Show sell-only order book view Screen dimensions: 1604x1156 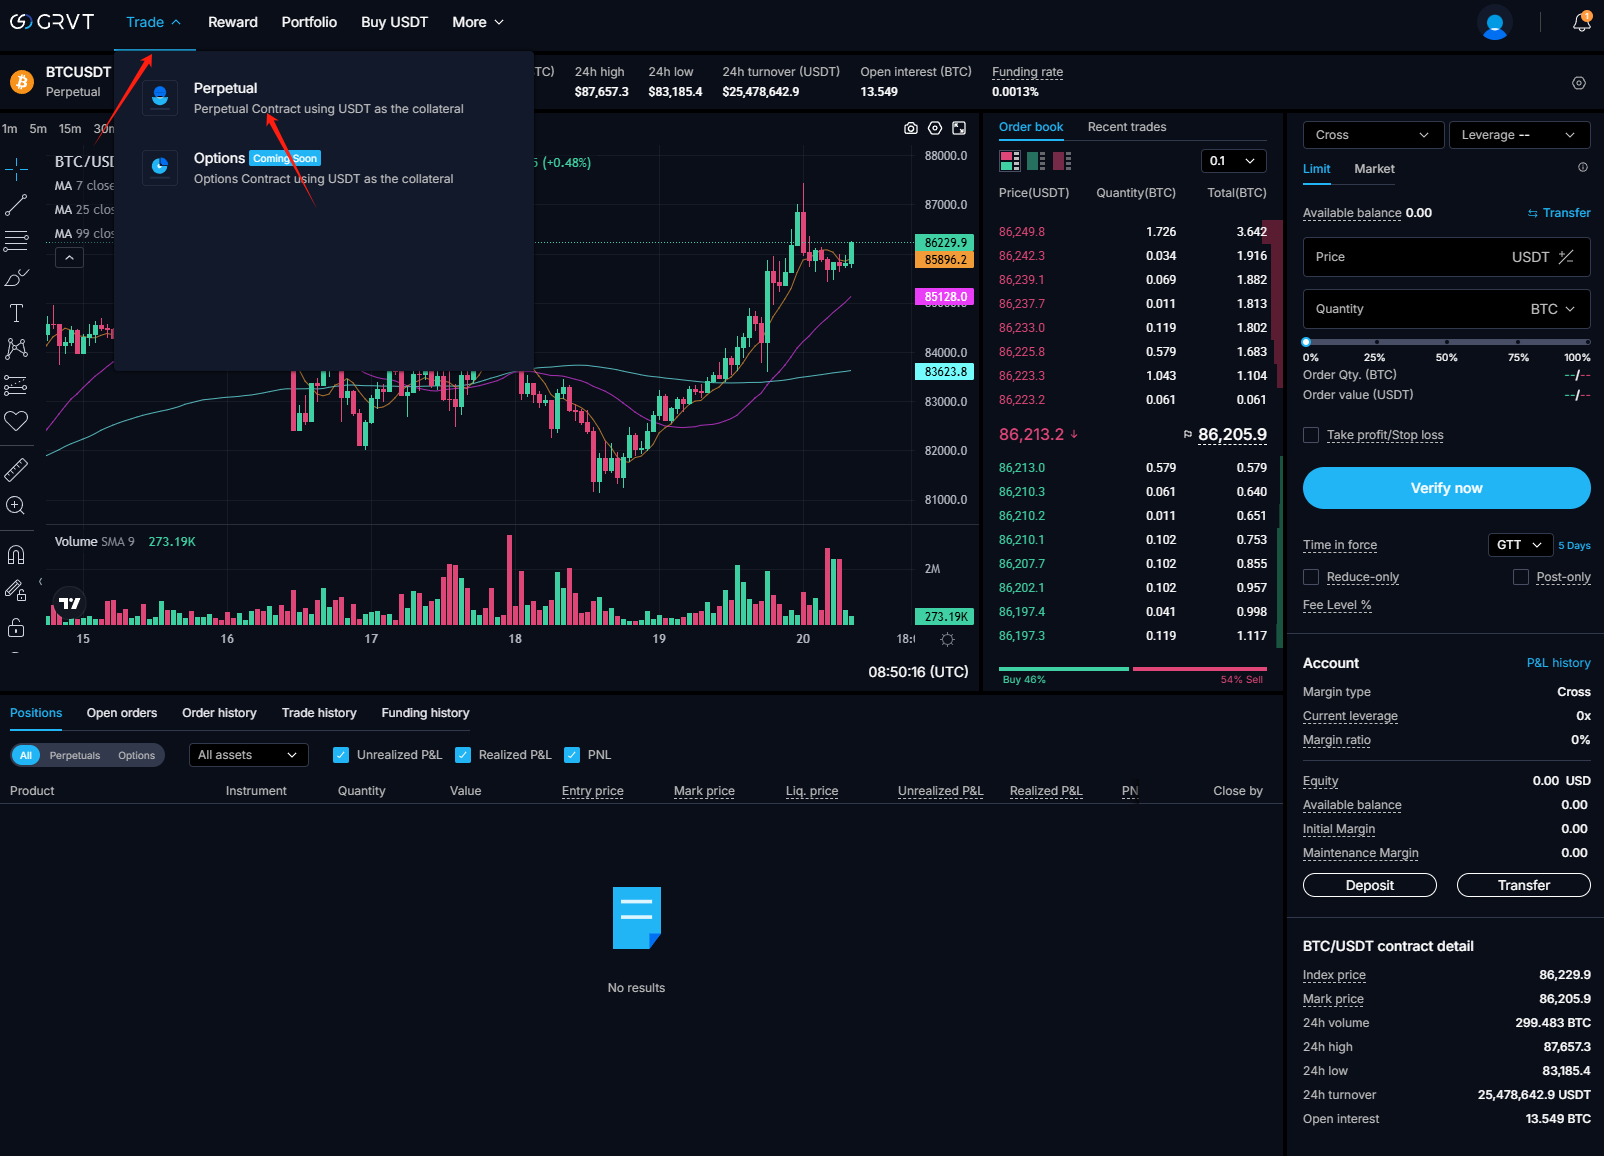[x=1062, y=161]
